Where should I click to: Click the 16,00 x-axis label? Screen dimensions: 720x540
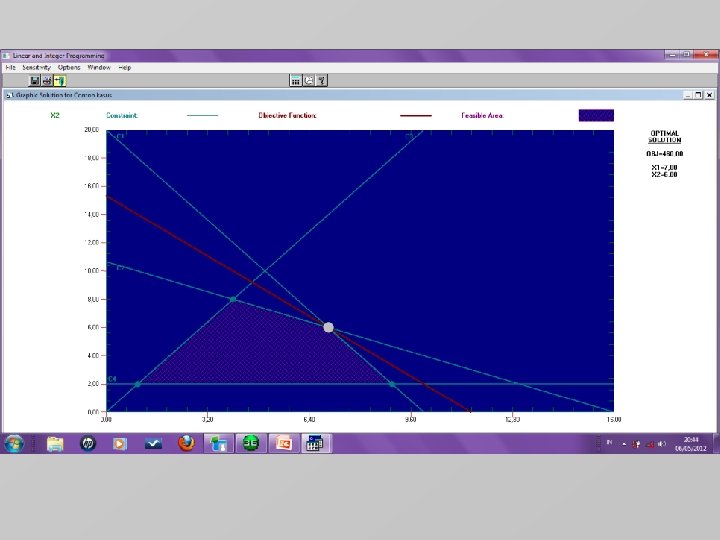[614, 419]
